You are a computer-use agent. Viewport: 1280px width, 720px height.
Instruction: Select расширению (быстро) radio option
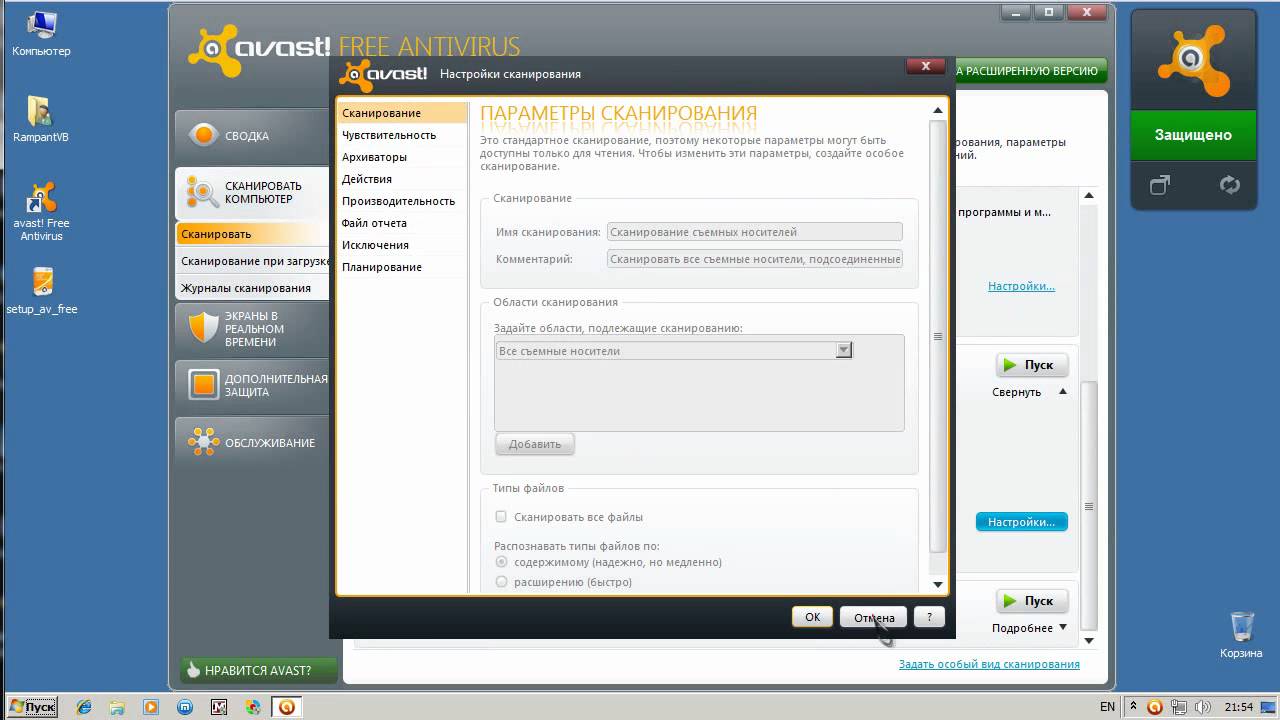pos(502,581)
